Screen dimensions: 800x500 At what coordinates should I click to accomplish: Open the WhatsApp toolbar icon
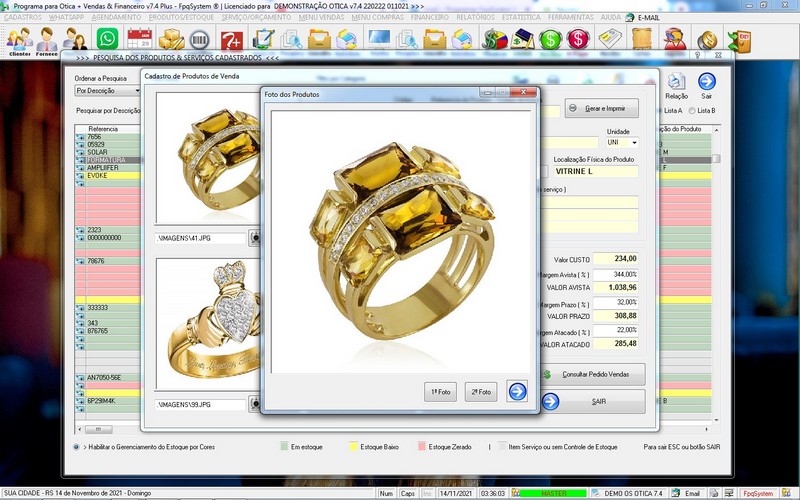[x=107, y=39]
